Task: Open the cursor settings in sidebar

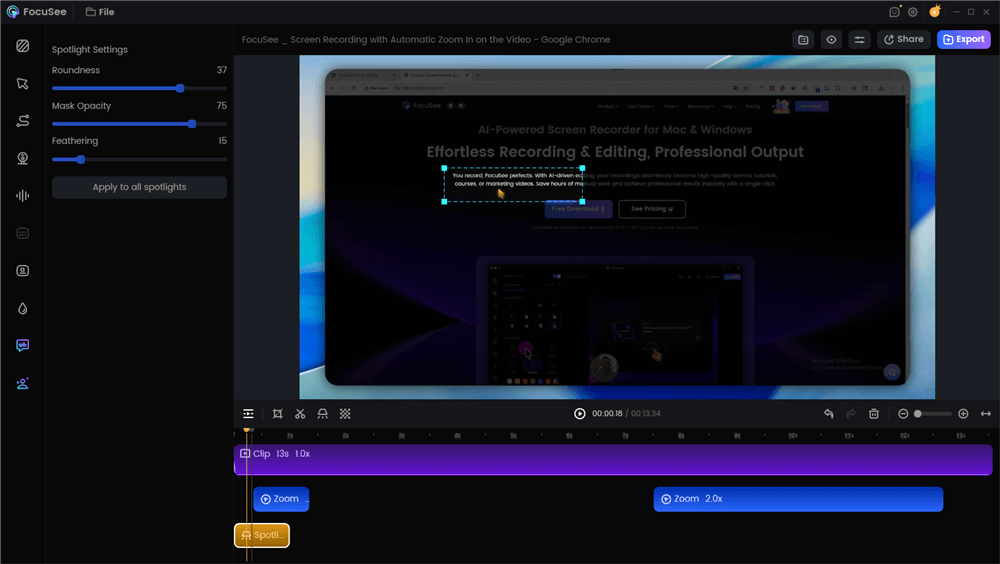Action: pyautogui.click(x=23, y=84)
